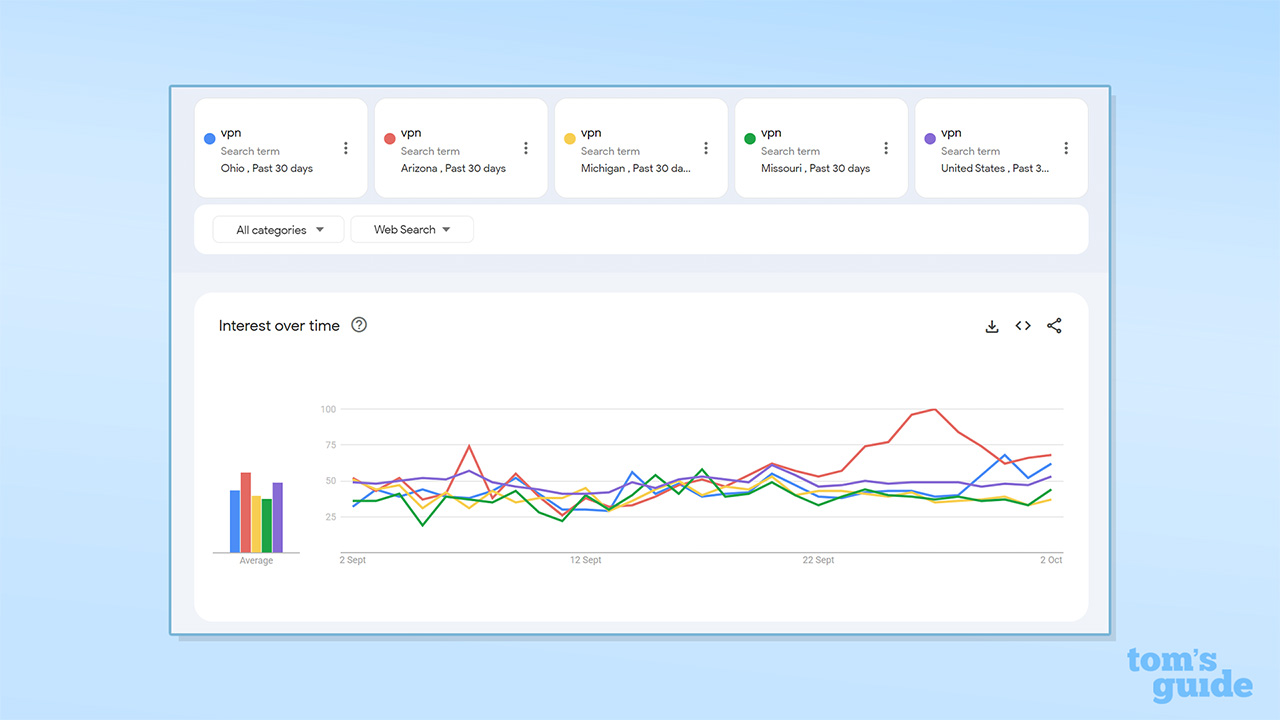Click the 22 Sept axis label

(818, 560)
